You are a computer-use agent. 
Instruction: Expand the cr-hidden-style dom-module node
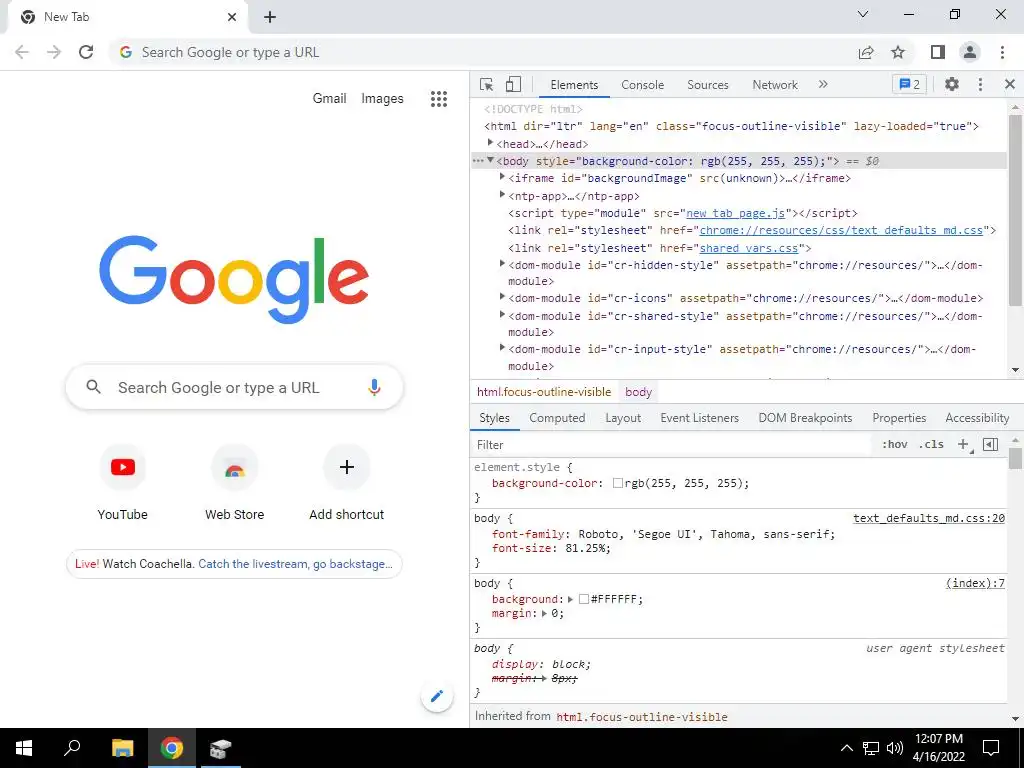pyautogui.click(x=502, y=264)
